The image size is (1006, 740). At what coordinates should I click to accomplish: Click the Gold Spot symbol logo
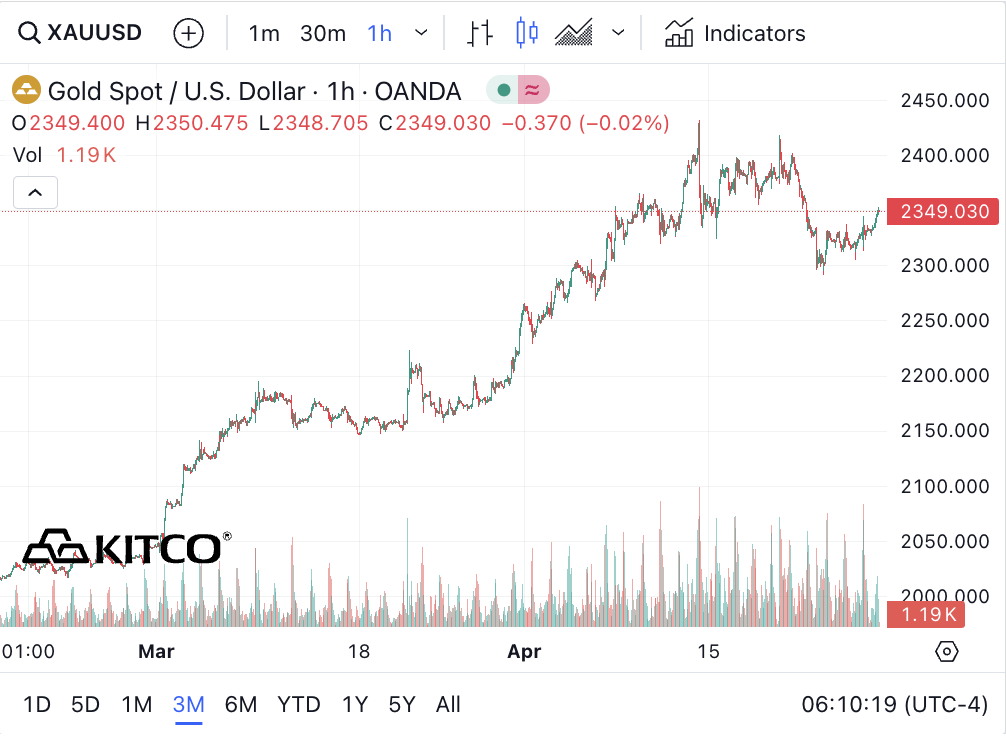pyautogui.click(x=26, y=91)
